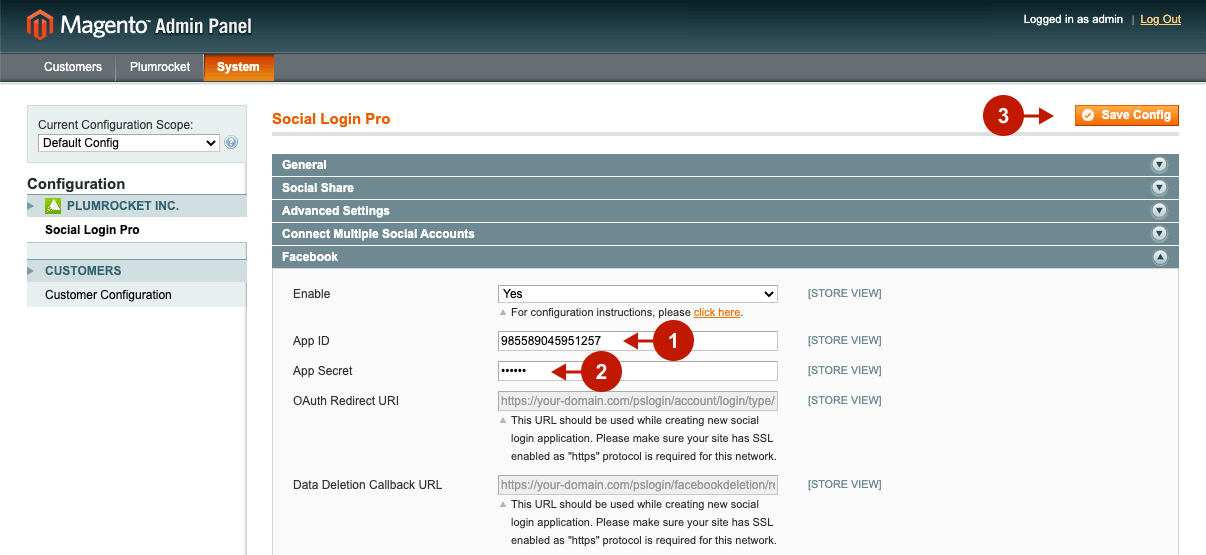The width and height of the screenshot is (1206, 555).
Task: Open the Advanced Settings section header
Action: (x=725, y=211)
